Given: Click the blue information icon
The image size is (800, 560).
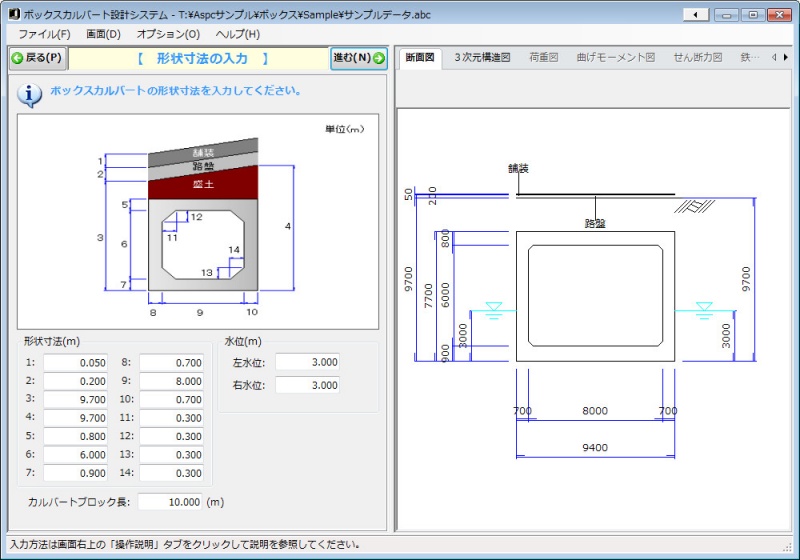Looking at the screenshot, I should click(x=30, y=94).
